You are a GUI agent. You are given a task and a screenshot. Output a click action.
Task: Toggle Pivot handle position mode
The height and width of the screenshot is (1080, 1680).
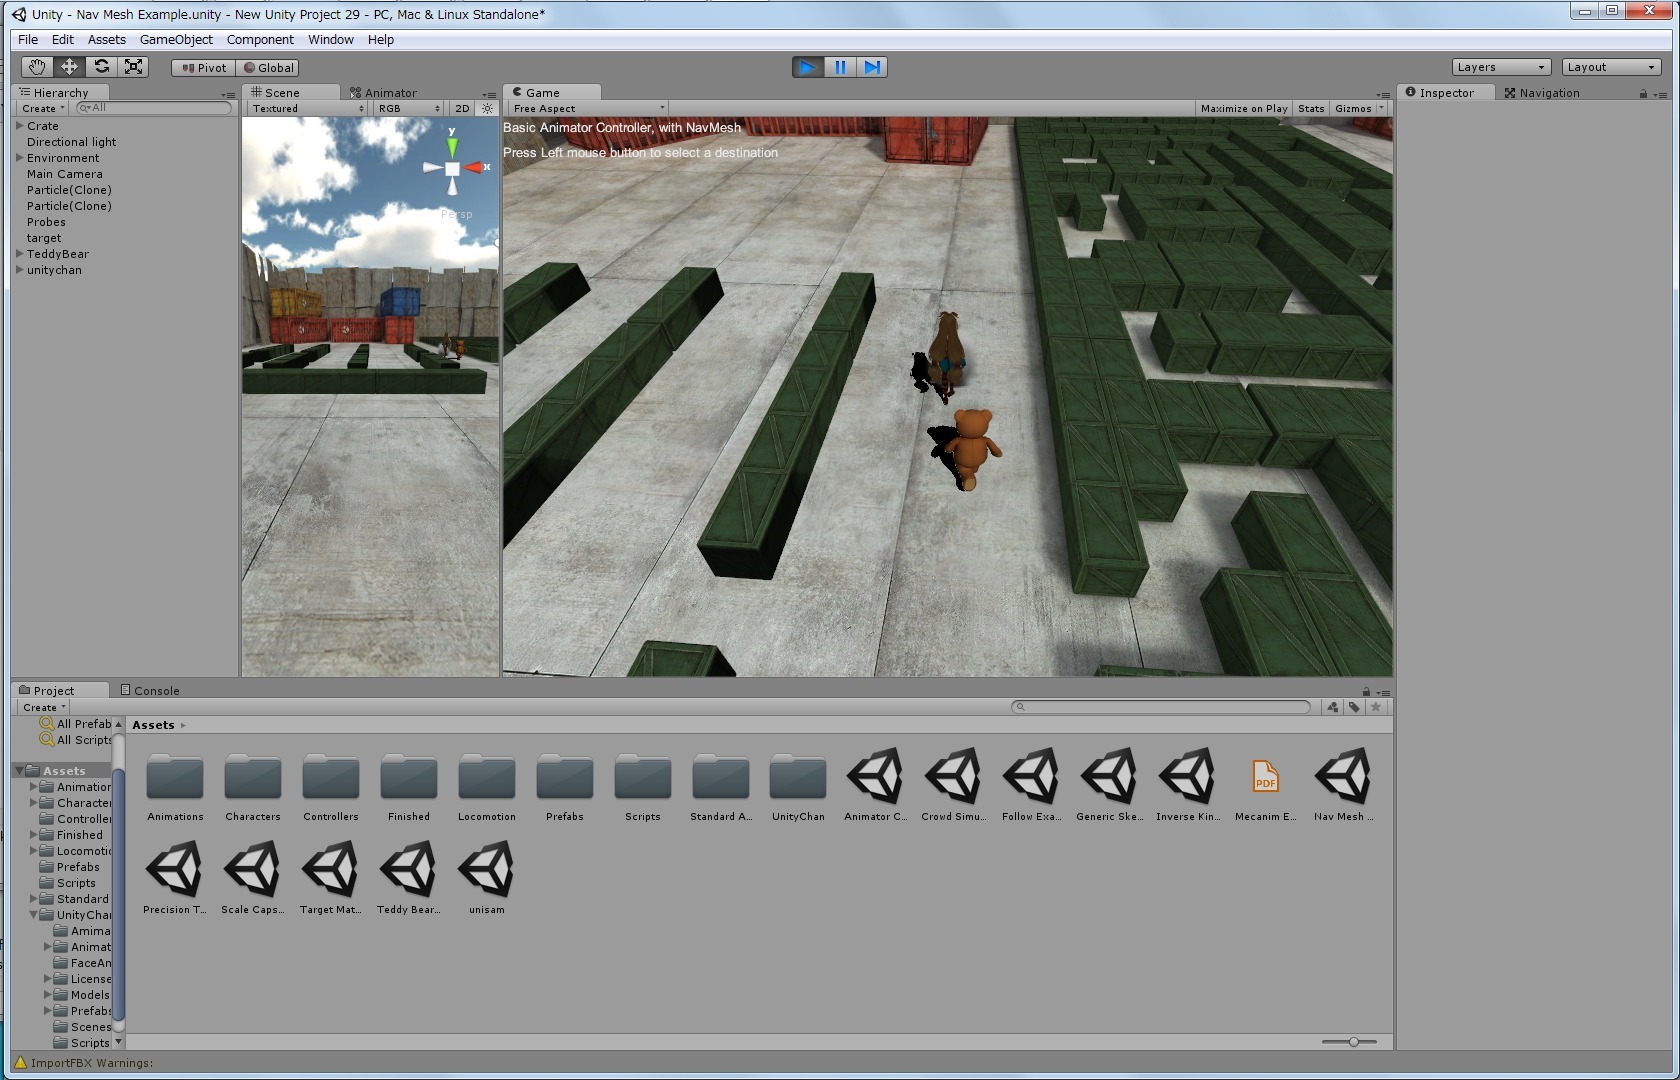pyautogui.click(x=202, y=67)
